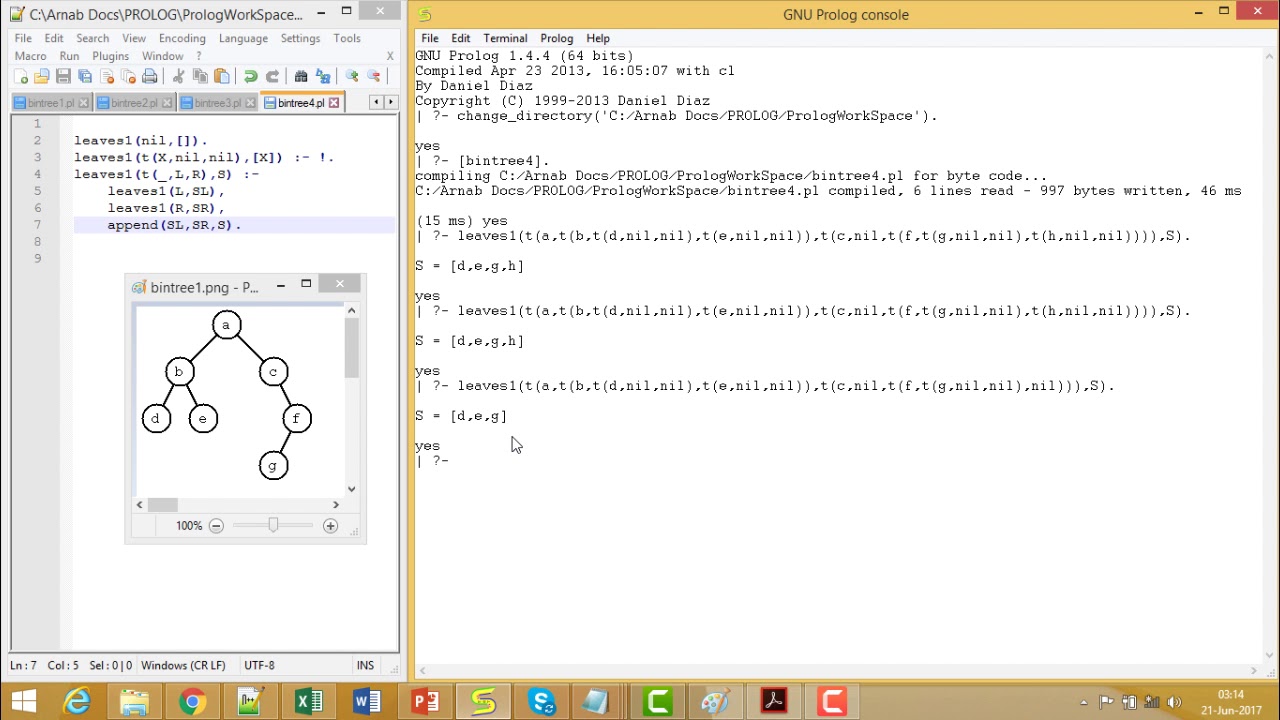Image resolution: width=1280 pixels, height=720 pixels.
Task: Open the Macro menu
Action: point(31,56)
